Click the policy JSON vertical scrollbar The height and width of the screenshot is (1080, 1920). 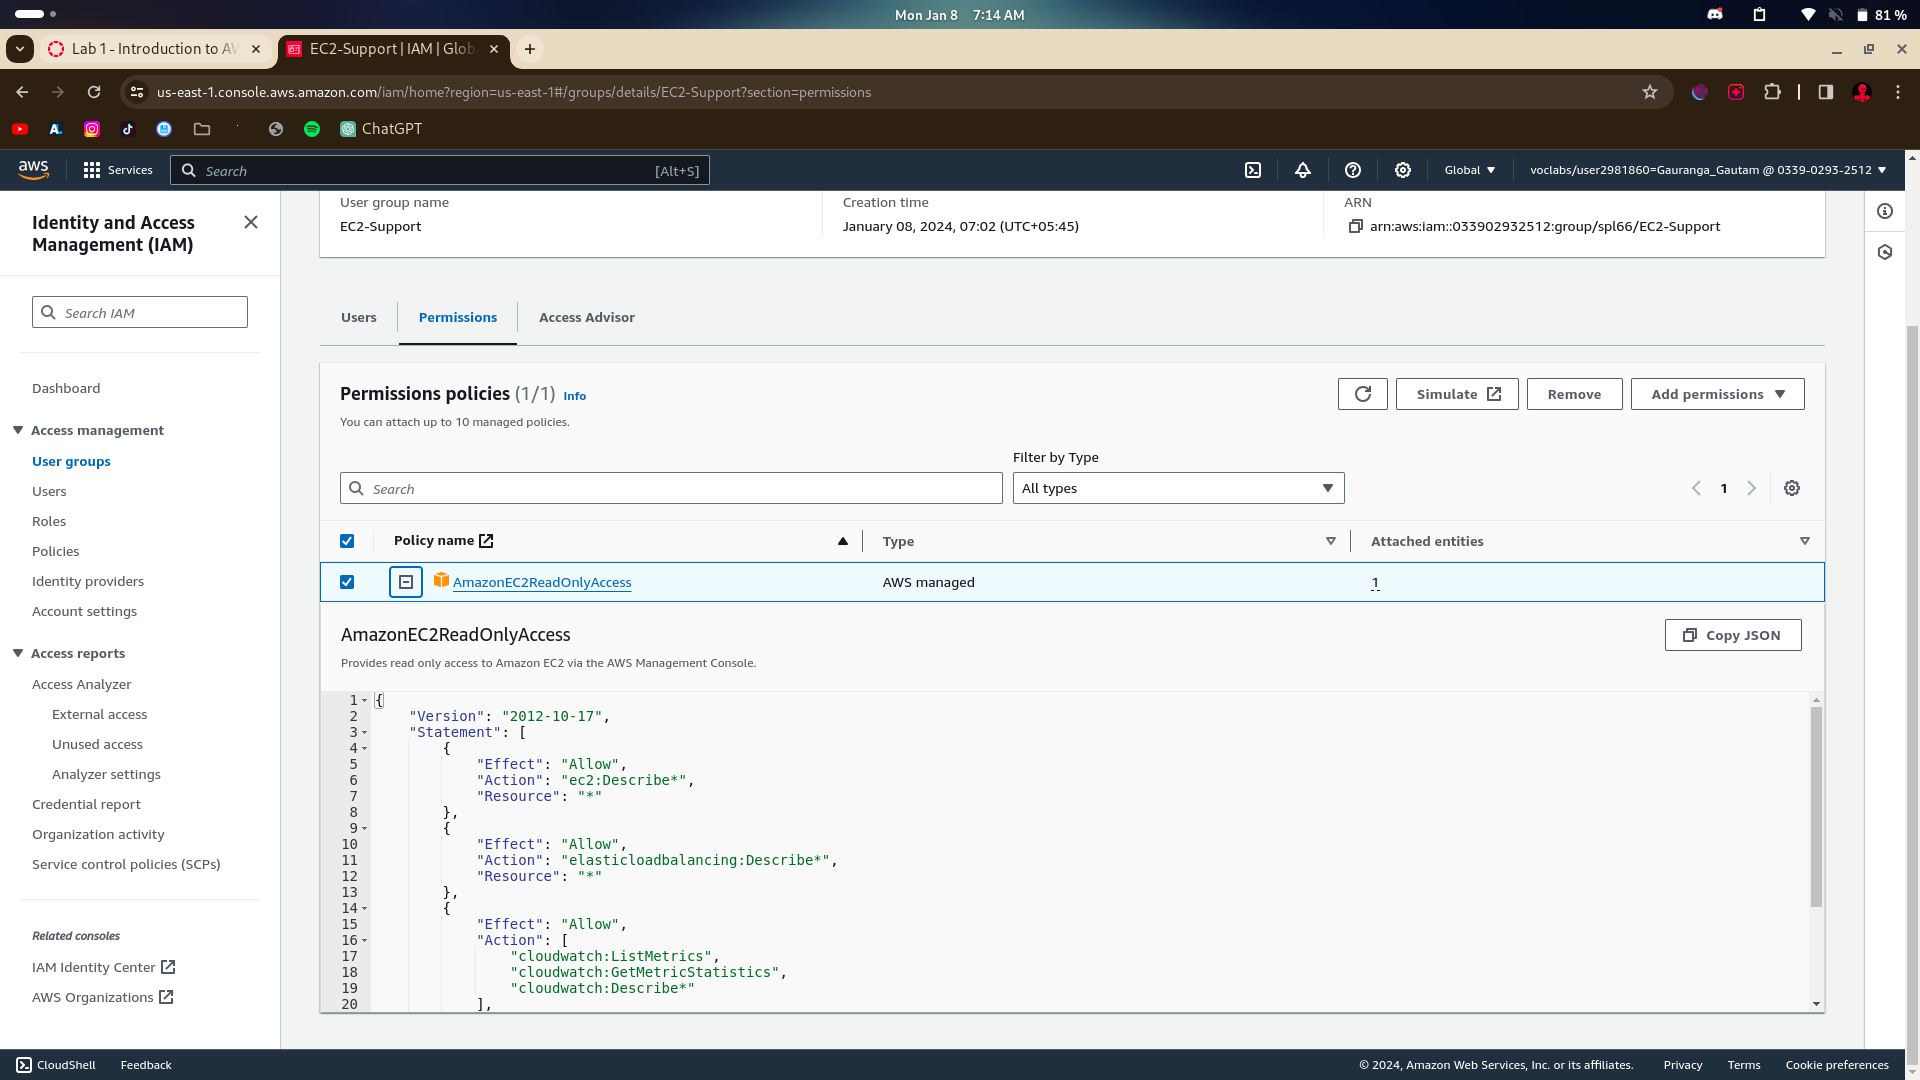pyautogui.click(x=1816, y=807)
